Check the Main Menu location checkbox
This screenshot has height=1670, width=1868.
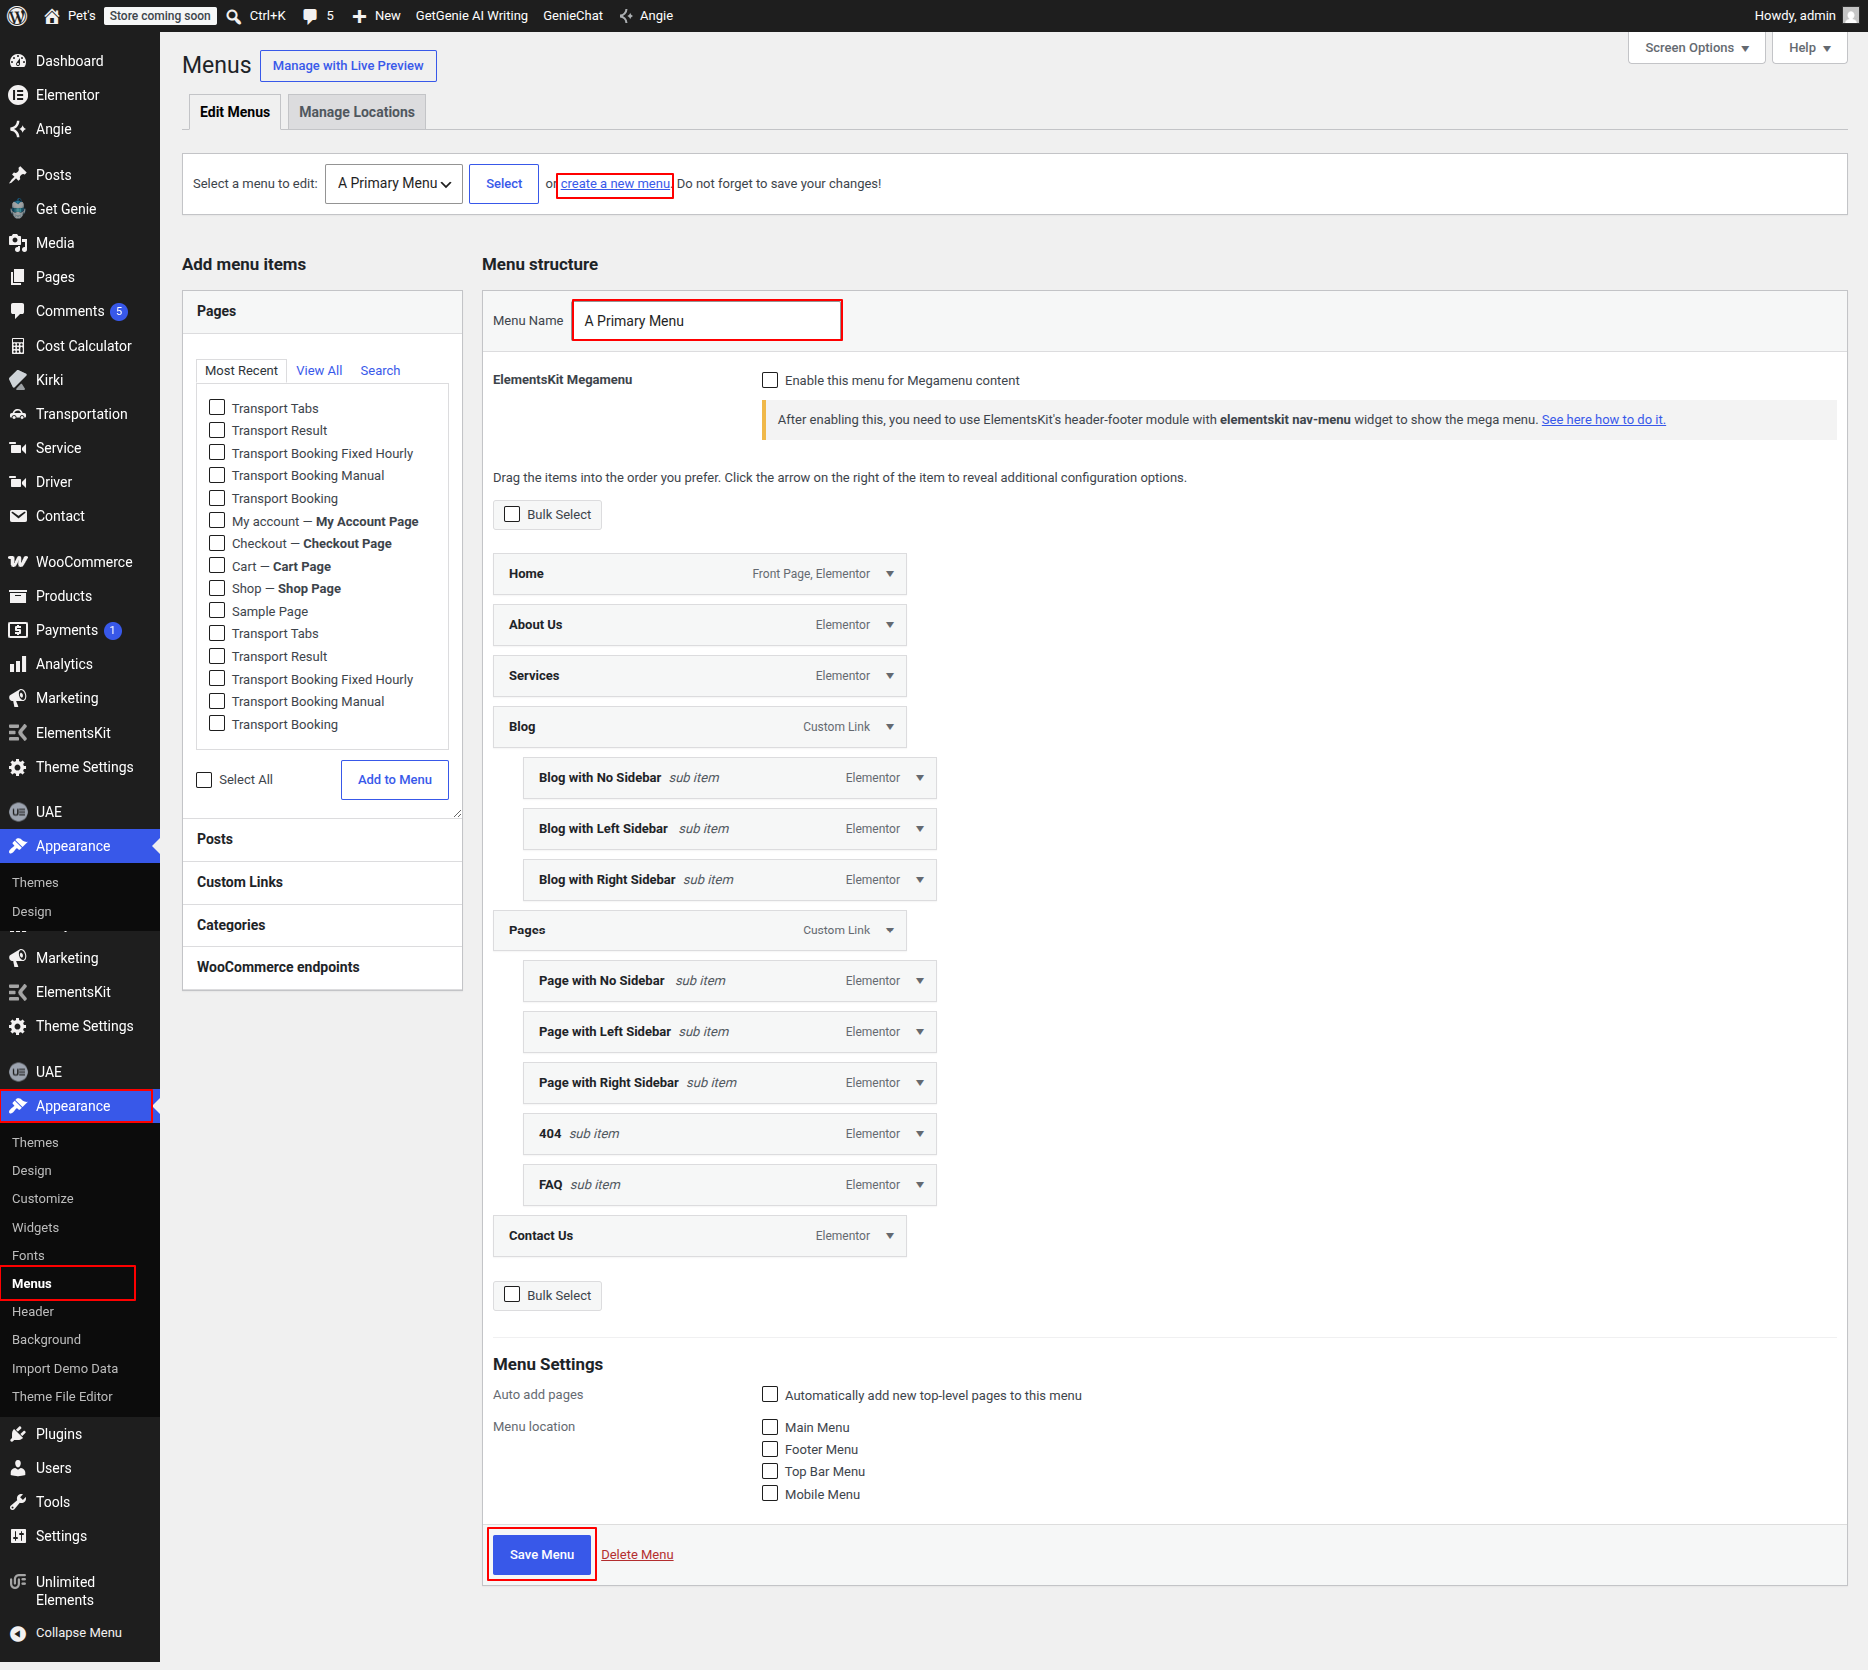(770, 1427)
